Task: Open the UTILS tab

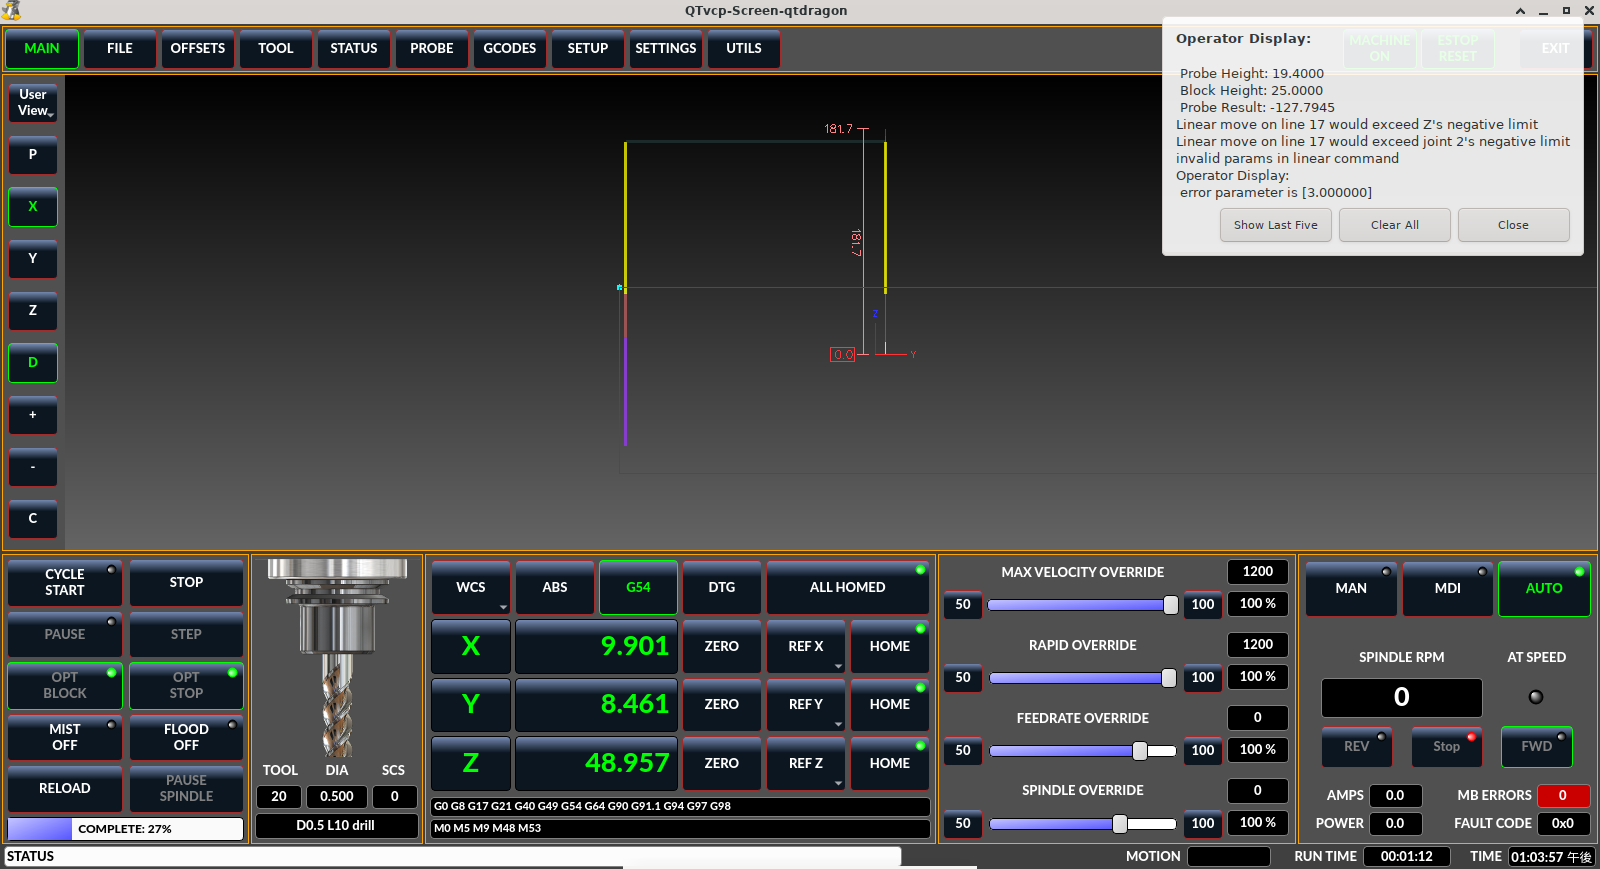Action: click(x=744, y=49)
